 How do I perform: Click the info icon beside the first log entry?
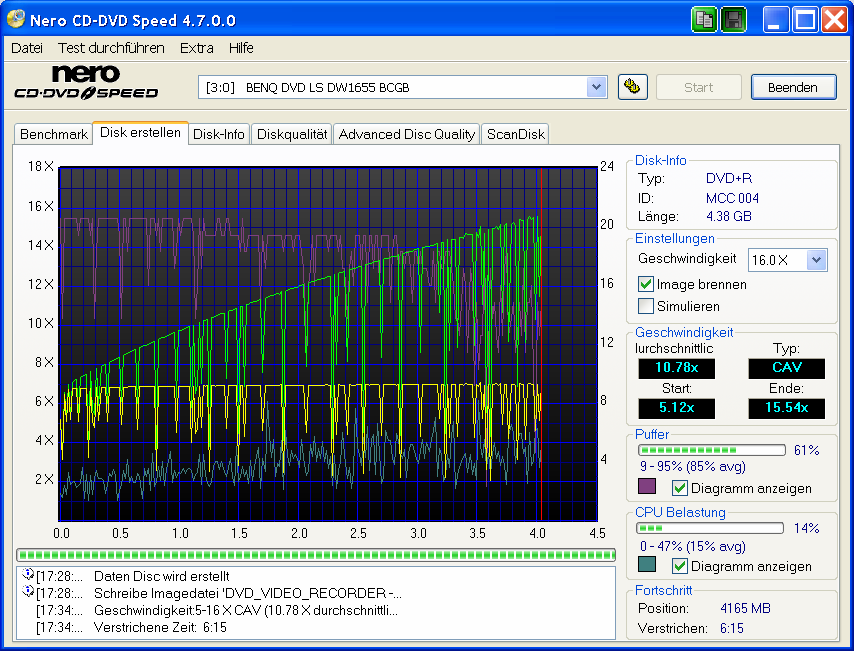[27, 576]
